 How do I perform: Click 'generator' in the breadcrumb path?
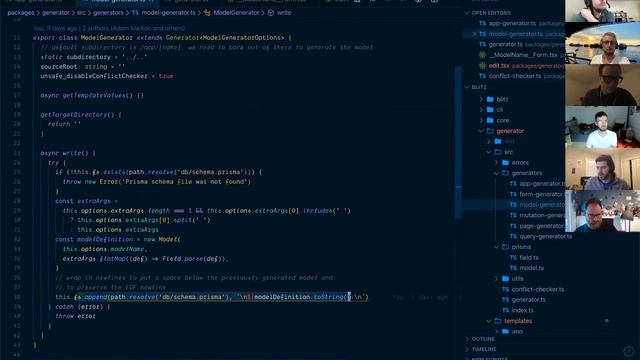point(56,13)
